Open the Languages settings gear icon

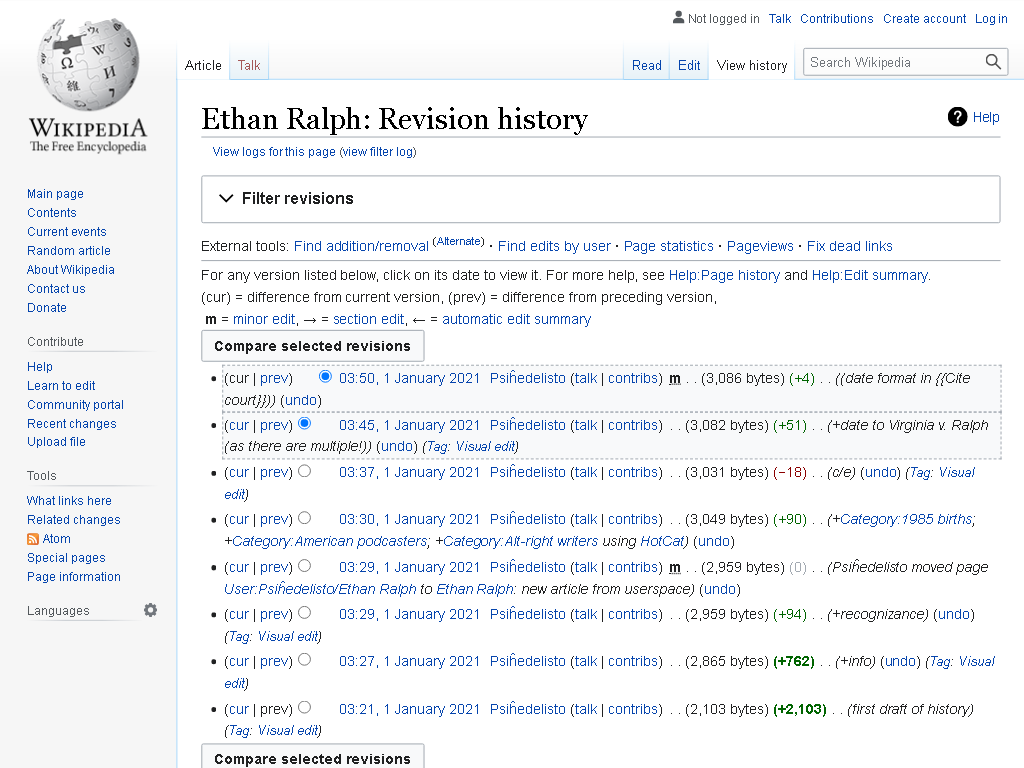pos(150,610)
